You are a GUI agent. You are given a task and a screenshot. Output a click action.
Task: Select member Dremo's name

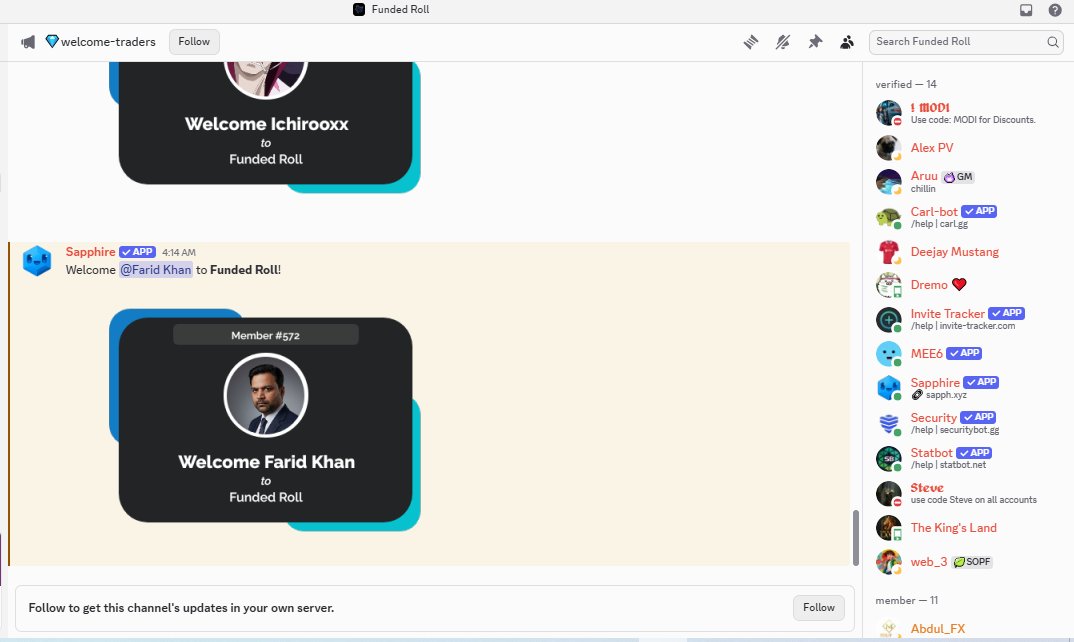click(x=929, y=284)
